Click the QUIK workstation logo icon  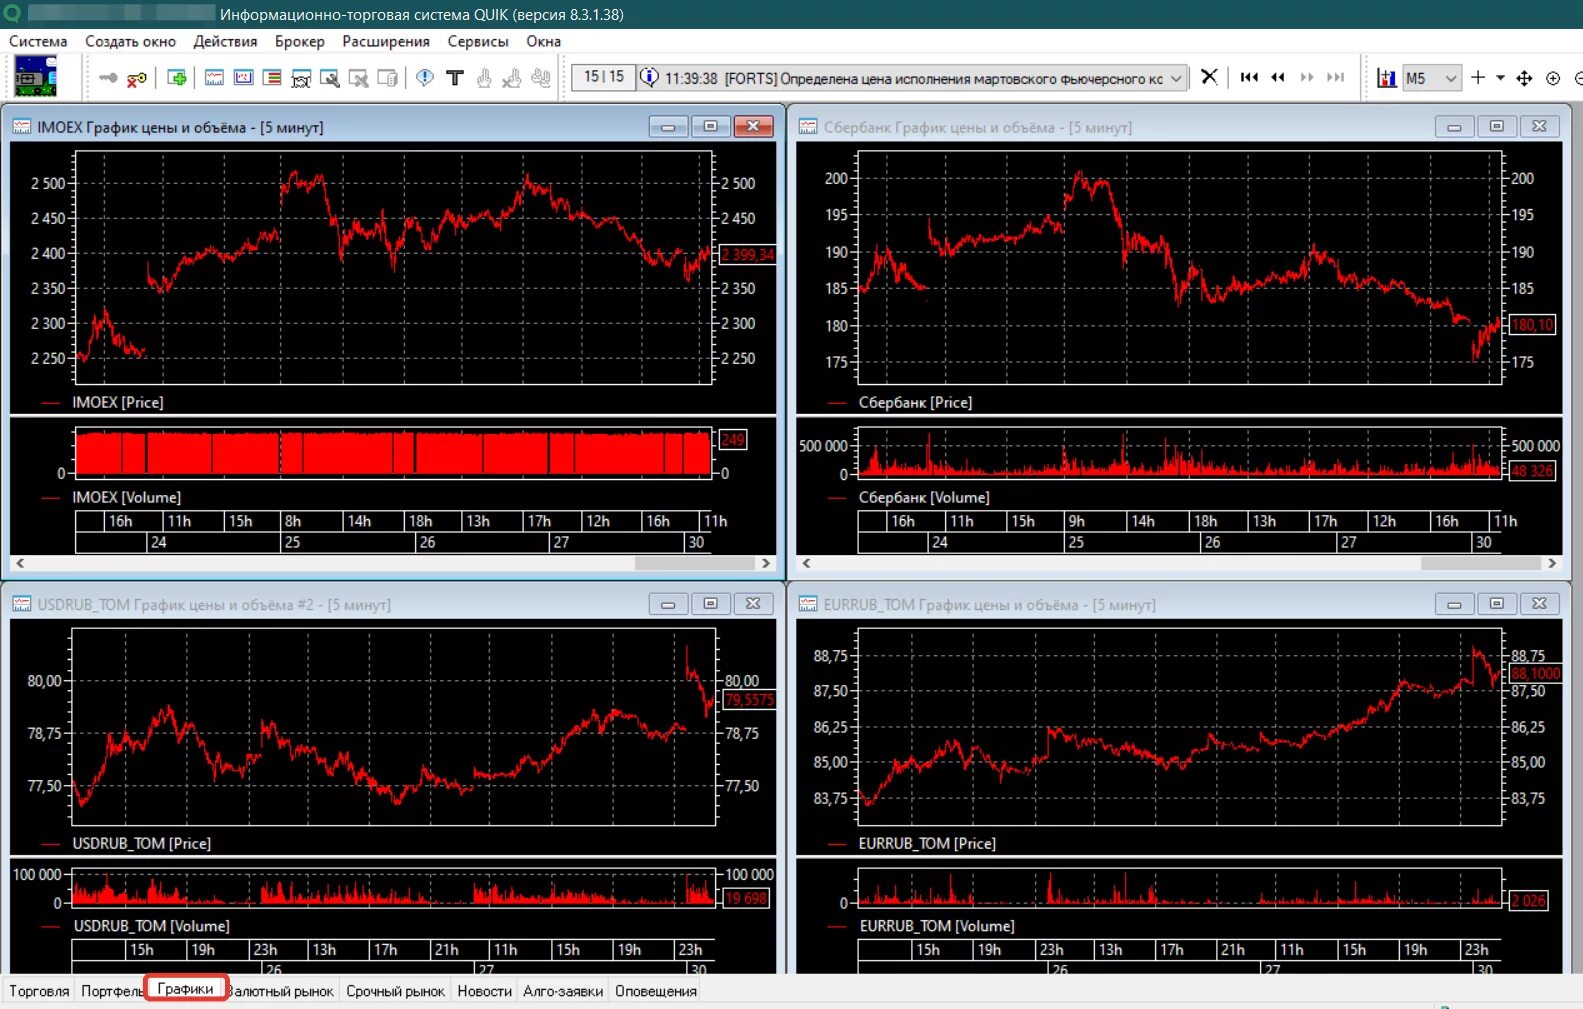[x=35, y=76]
